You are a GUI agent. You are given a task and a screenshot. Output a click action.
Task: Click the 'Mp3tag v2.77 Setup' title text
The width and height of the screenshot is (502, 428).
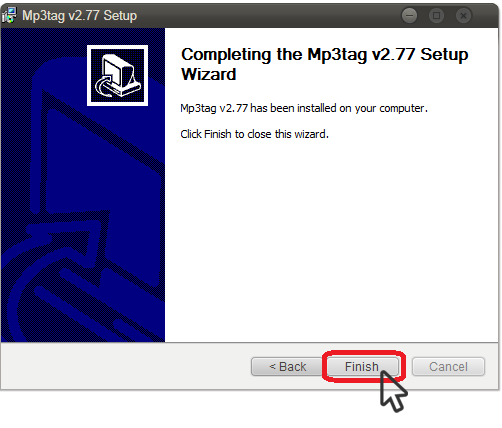click(x=79, y=16)
